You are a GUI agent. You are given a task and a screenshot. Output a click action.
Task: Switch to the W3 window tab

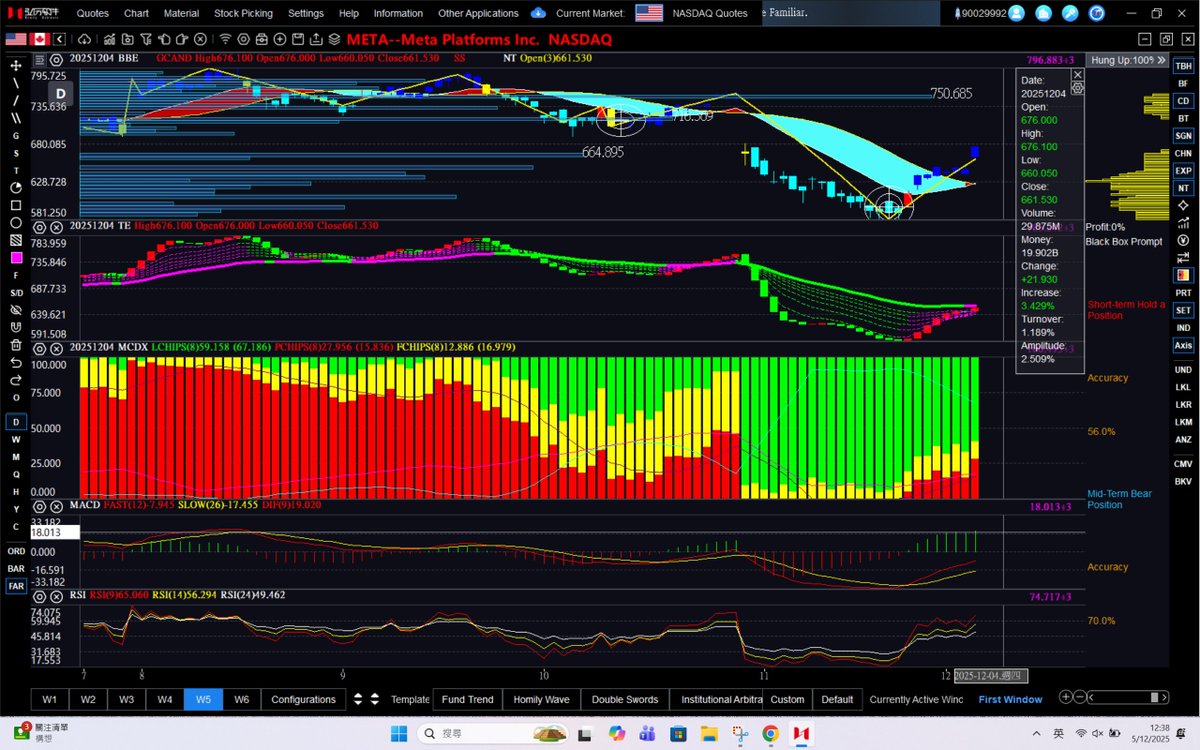tap(126, 699)
